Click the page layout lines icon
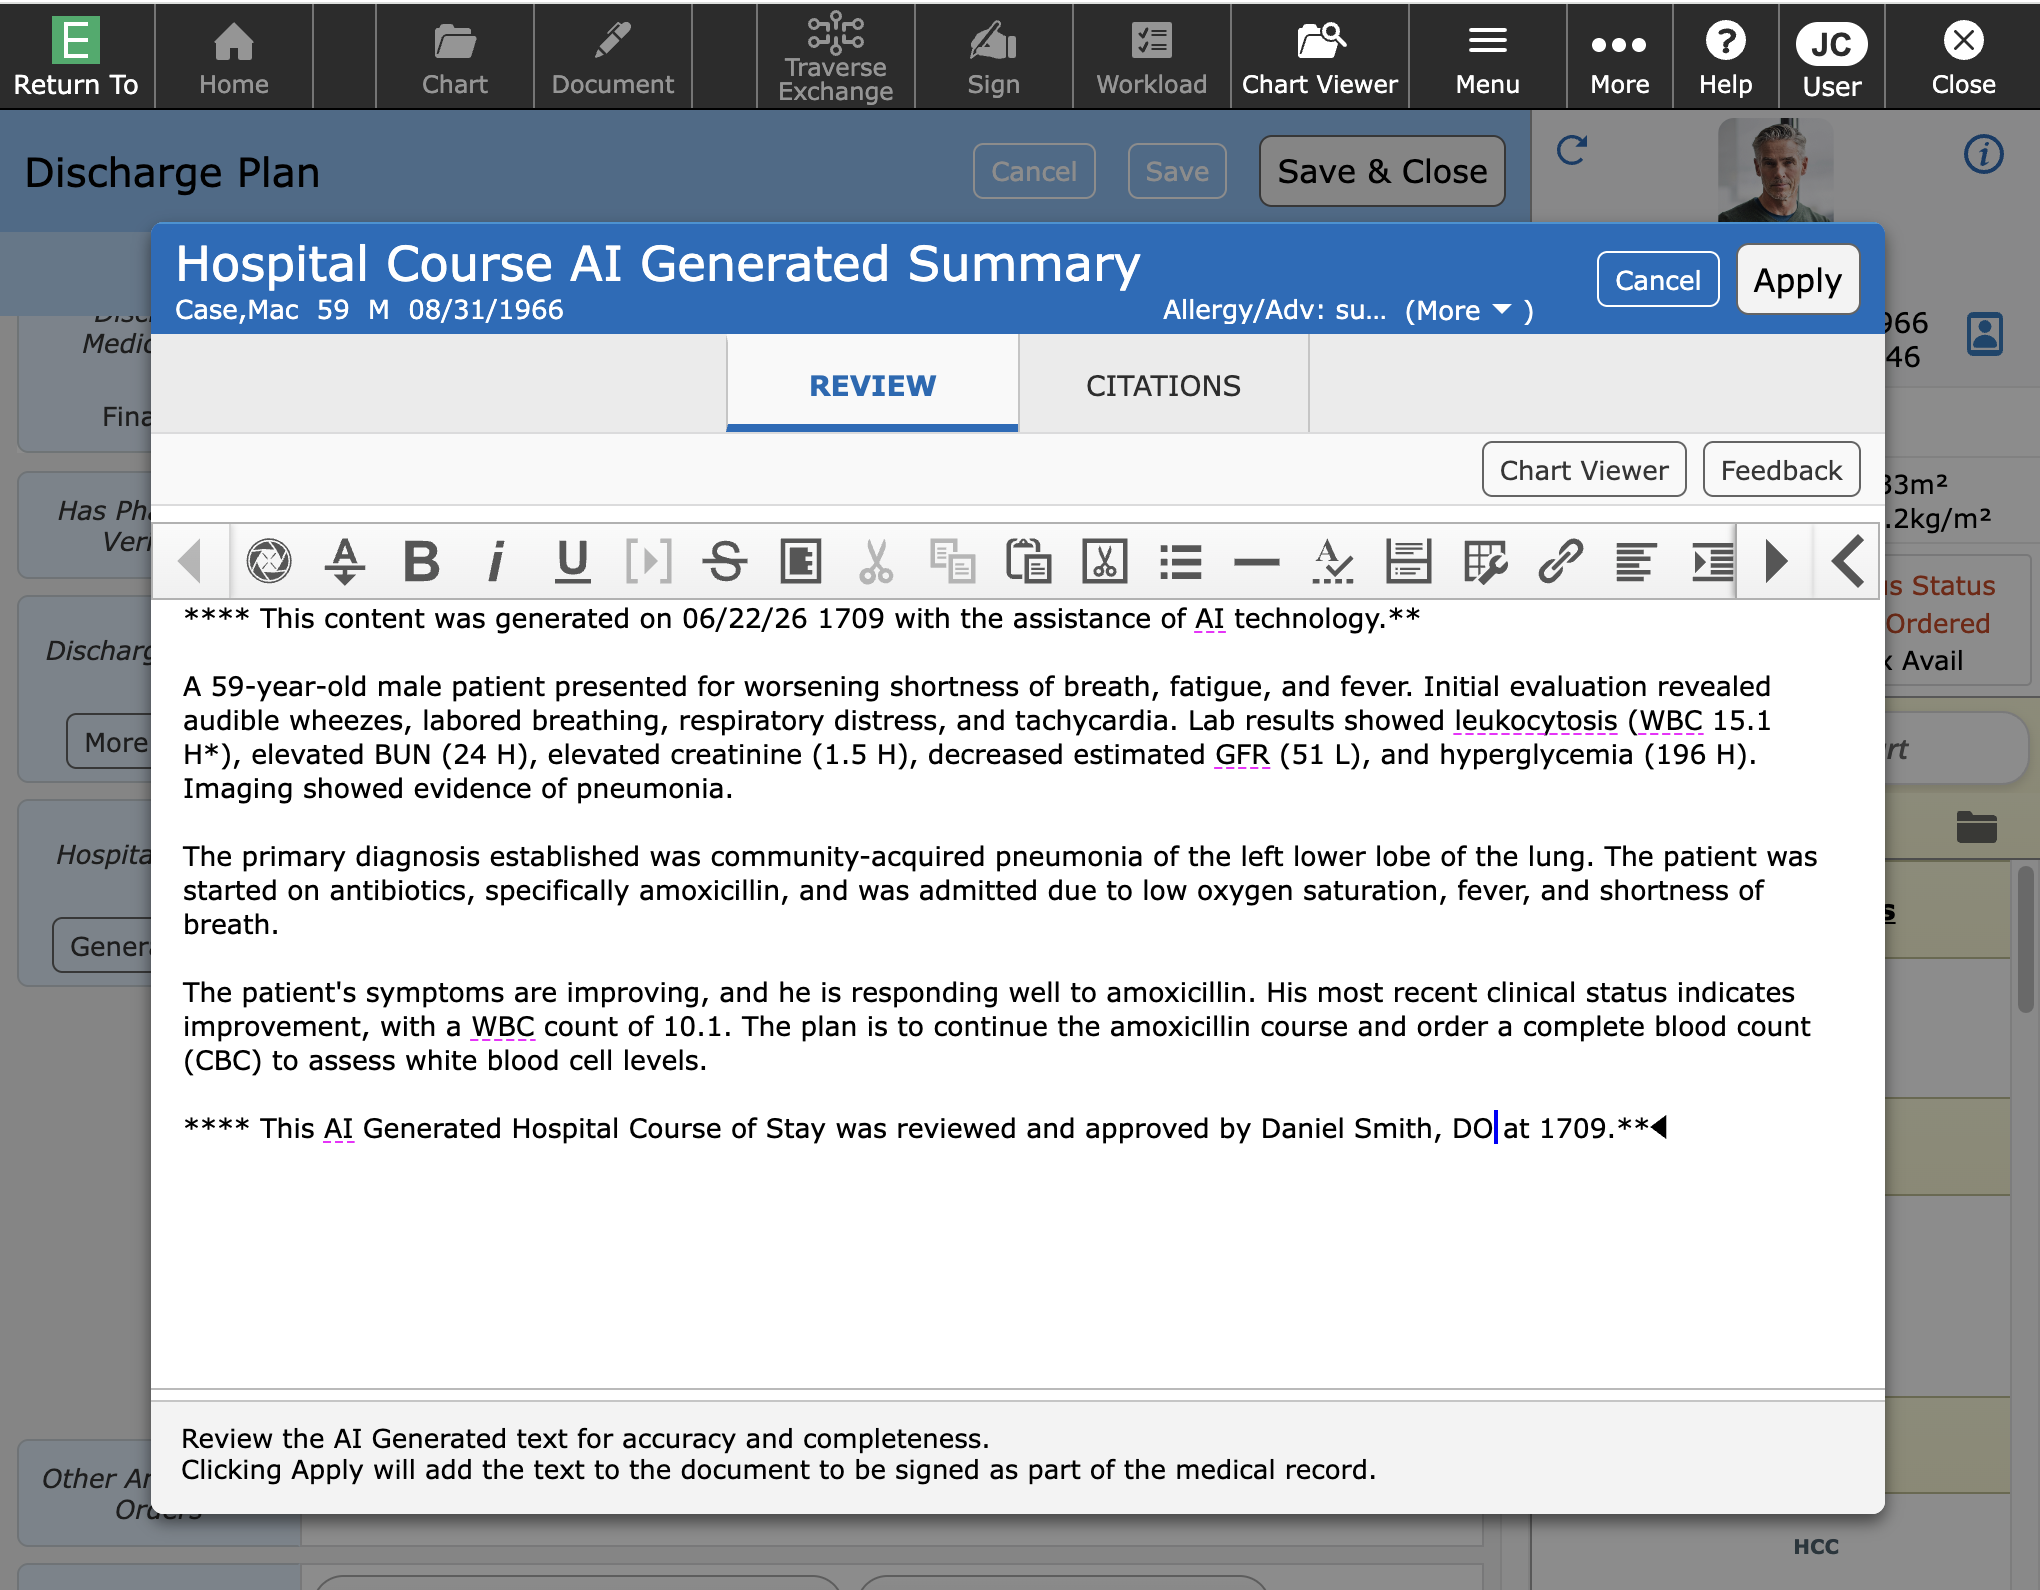2040x1590 pixels. click(1409, 561)
